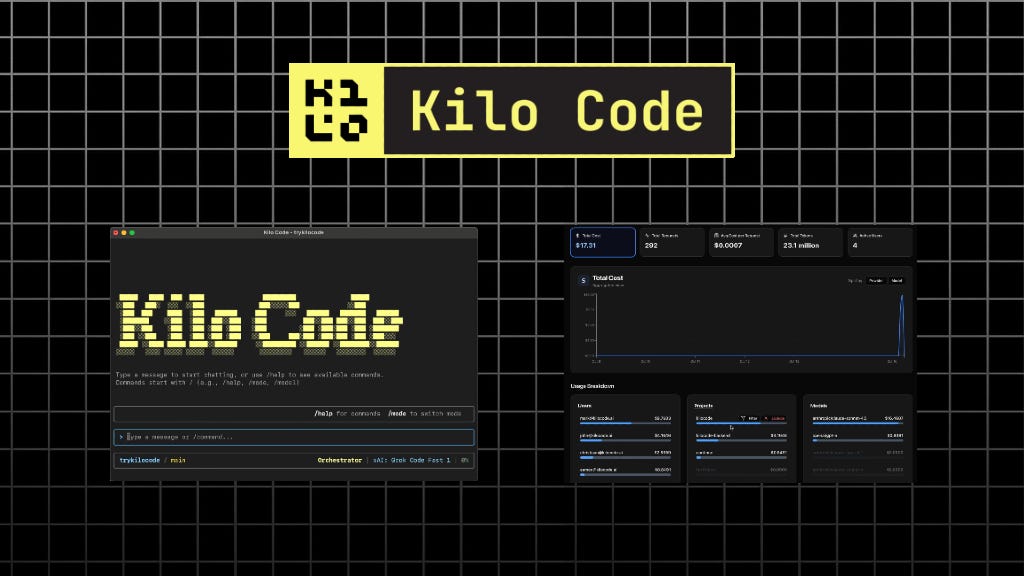Image resolution: width=1024 pixels, height=576 pixels.
Task: Click Filter button in first Projects row
Action: [x=749, y=418]
